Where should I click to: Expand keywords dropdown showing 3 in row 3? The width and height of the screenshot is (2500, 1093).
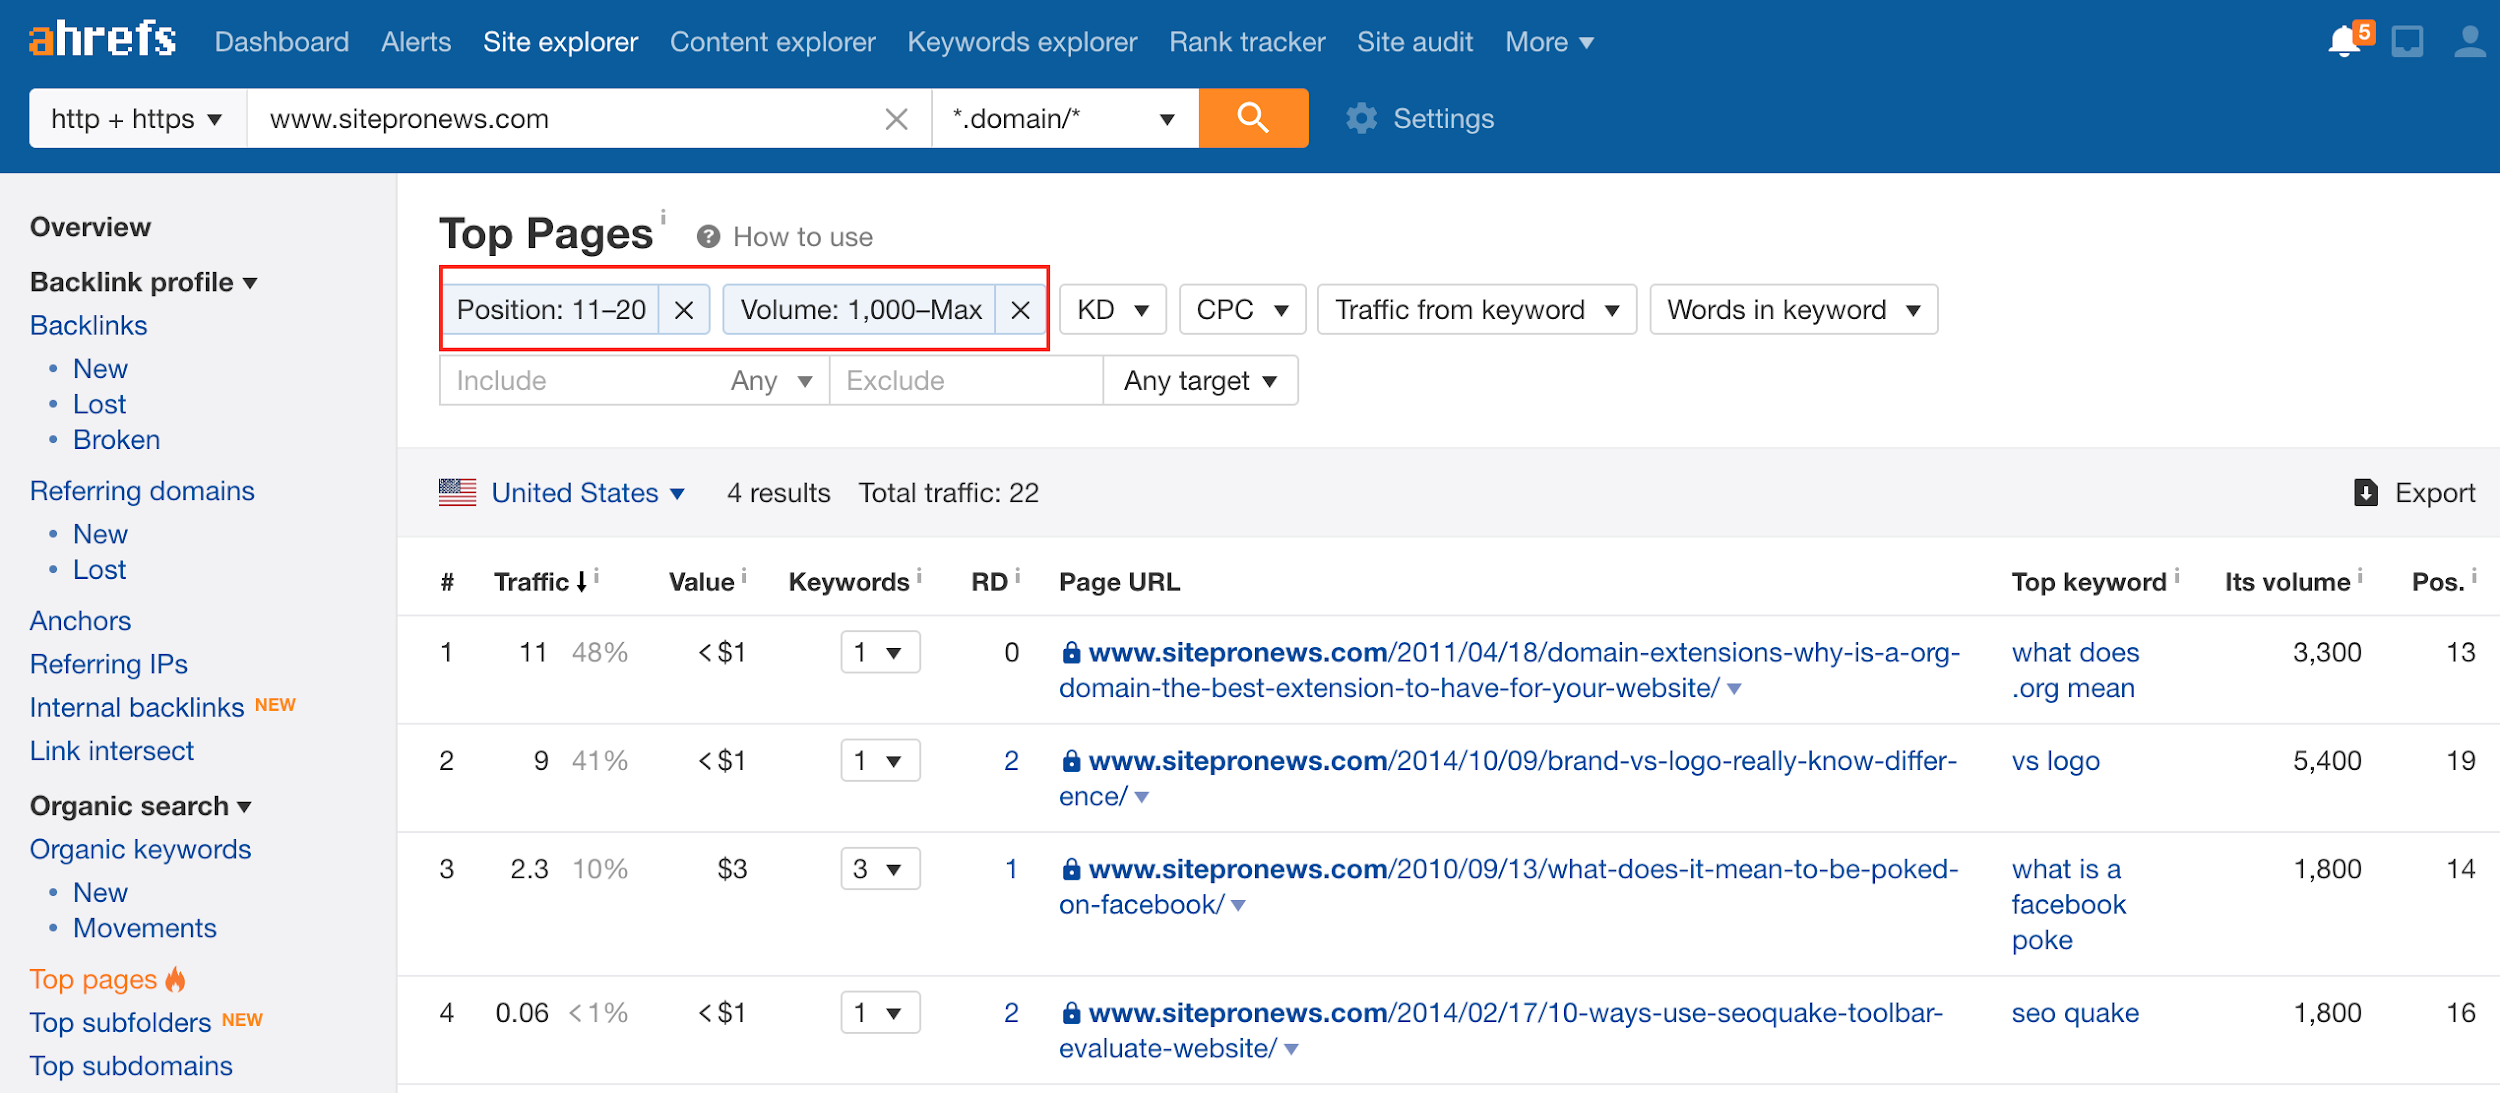tap(880, 869)
